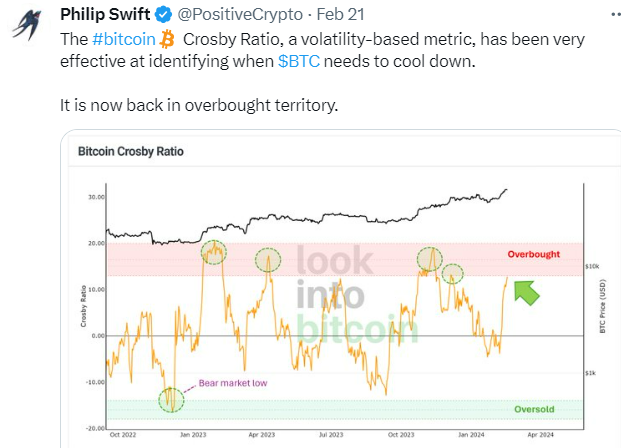Screen dimensions: 621x448
Task: Click the green arrow on the chart
Action: pyautogui.click(x=526, y=291)
